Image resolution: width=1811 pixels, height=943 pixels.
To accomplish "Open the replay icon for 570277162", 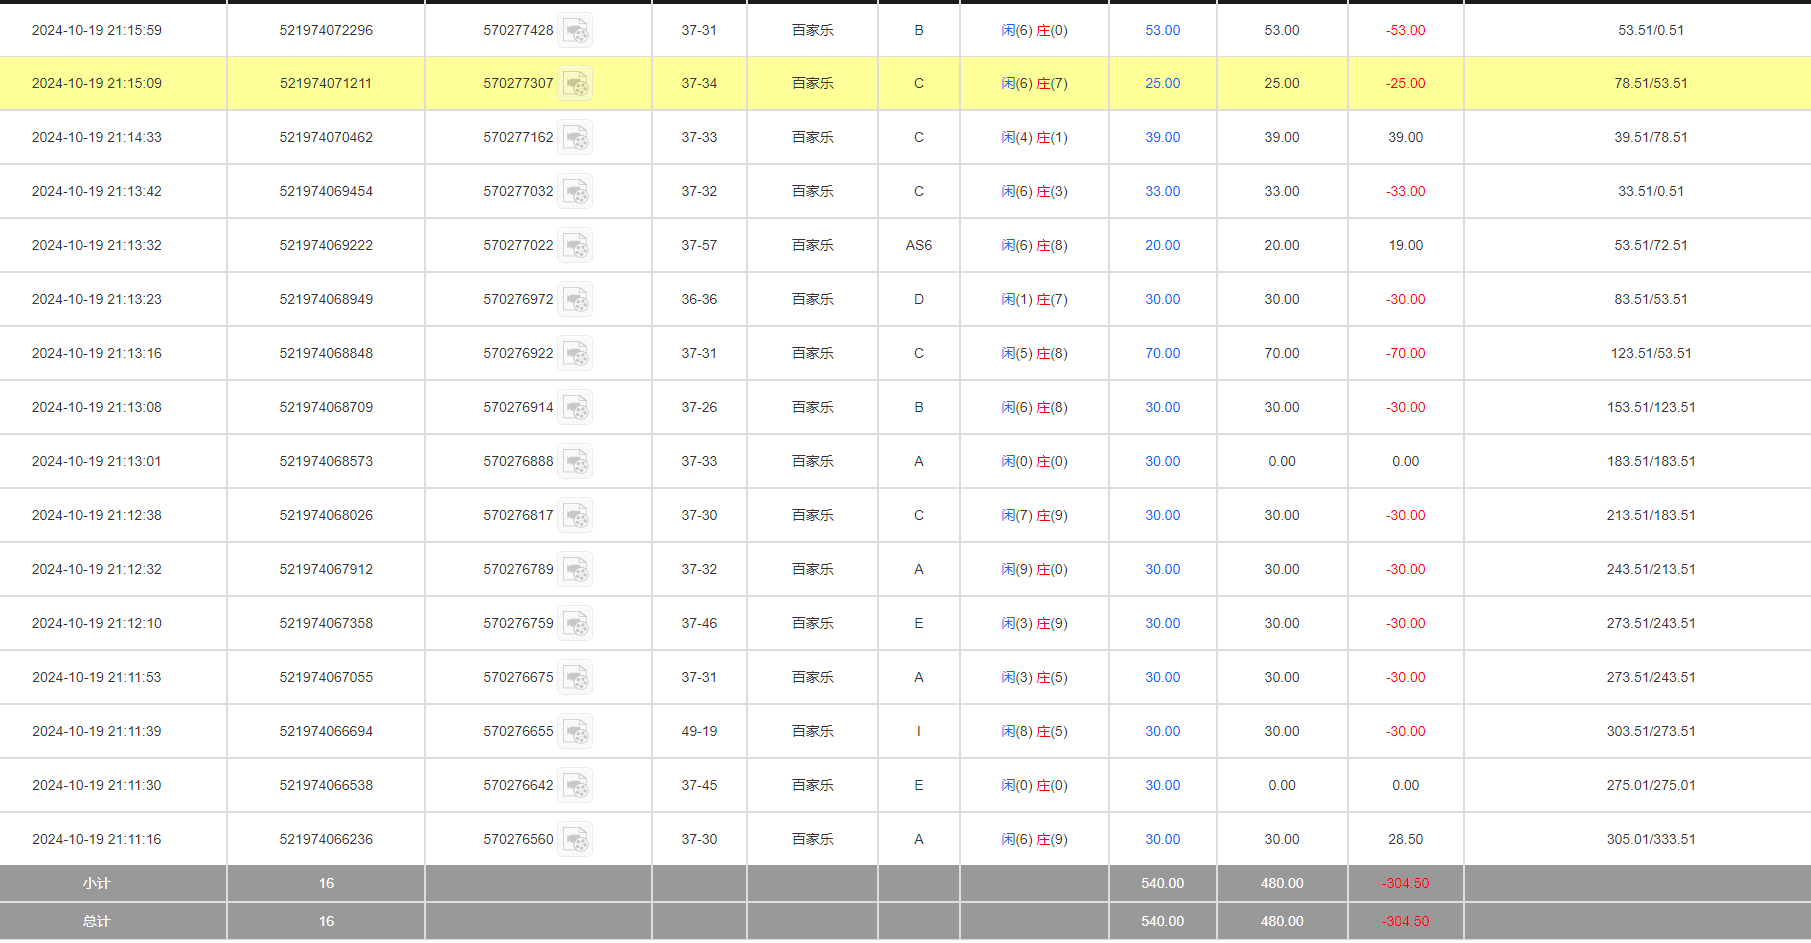I will click(575, 138).
